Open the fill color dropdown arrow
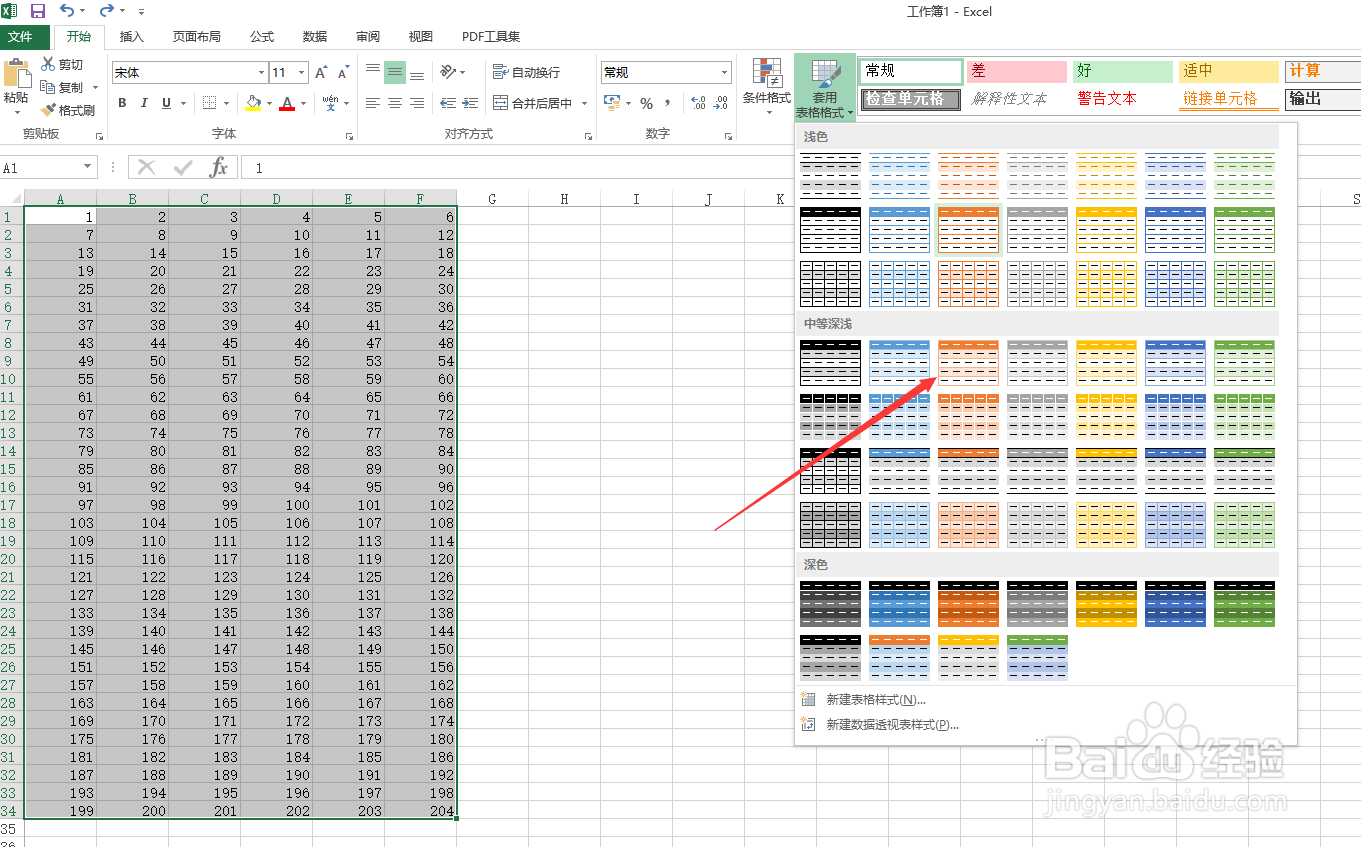 click(x=269, y=103)
